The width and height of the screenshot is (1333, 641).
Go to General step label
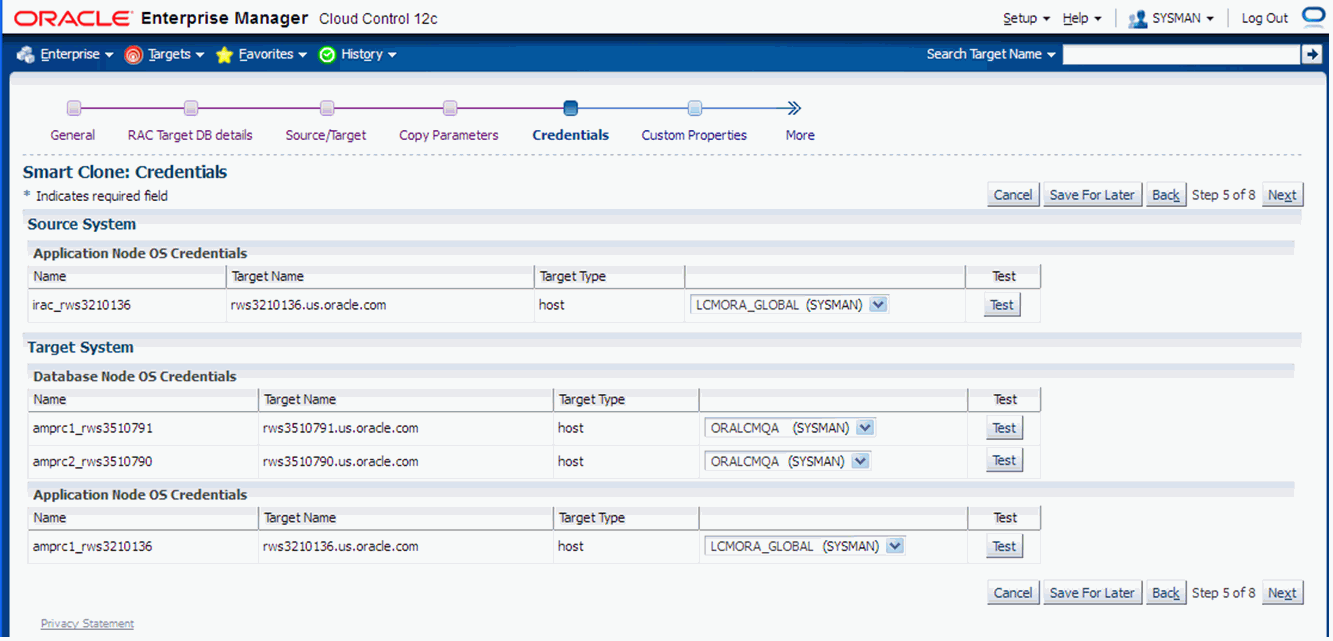[73, 135]
